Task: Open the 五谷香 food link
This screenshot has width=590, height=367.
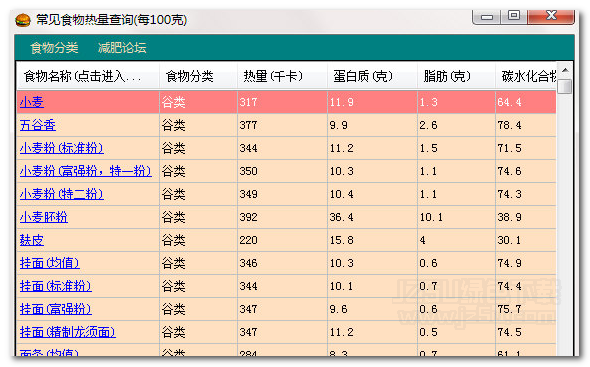Action: coord(38,125)
